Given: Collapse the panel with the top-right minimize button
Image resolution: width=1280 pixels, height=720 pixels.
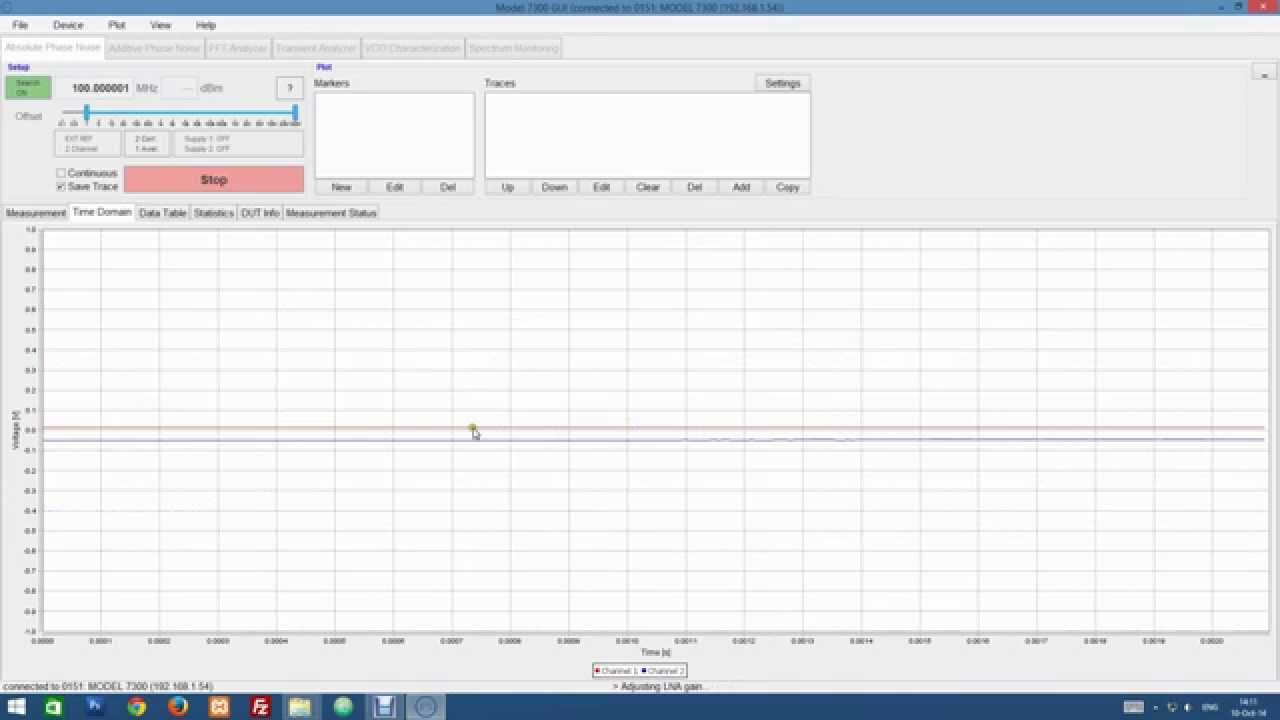Looking at the screenshot, I should pyautogui.click(x=1264, y=74).
